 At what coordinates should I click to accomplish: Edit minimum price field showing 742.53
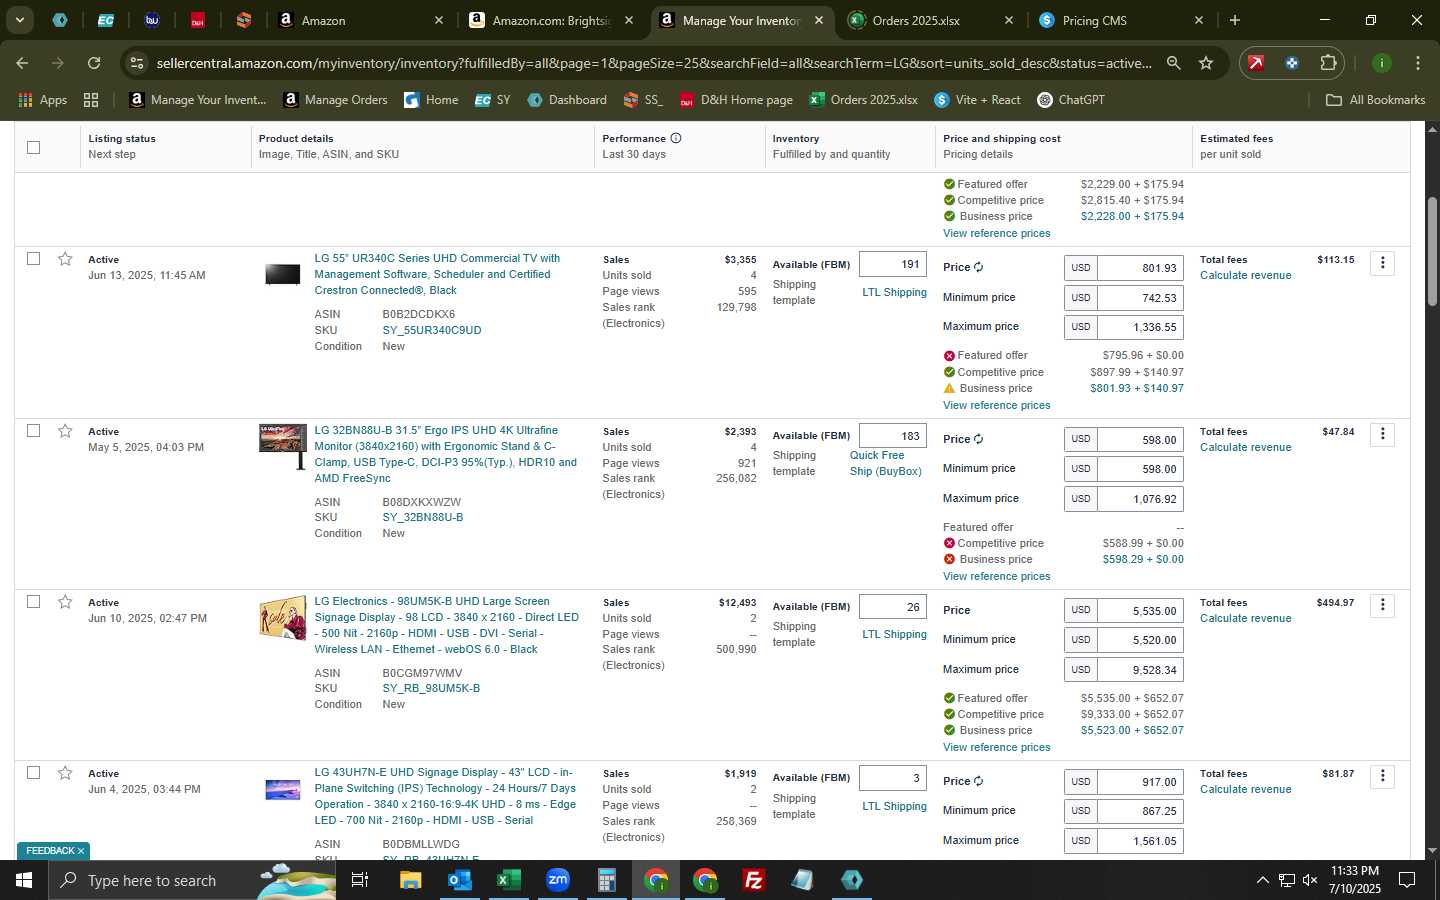[x=1140, y=298]
